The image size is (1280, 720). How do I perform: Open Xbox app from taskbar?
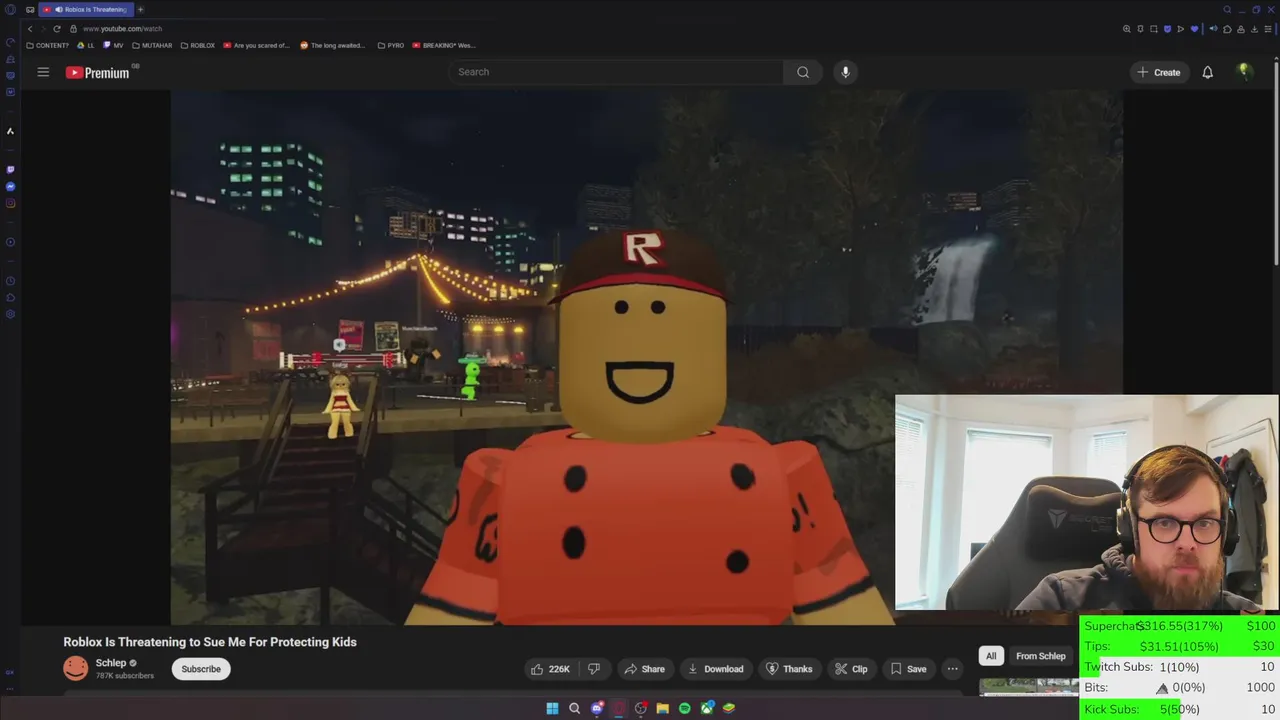pos(707,708)
